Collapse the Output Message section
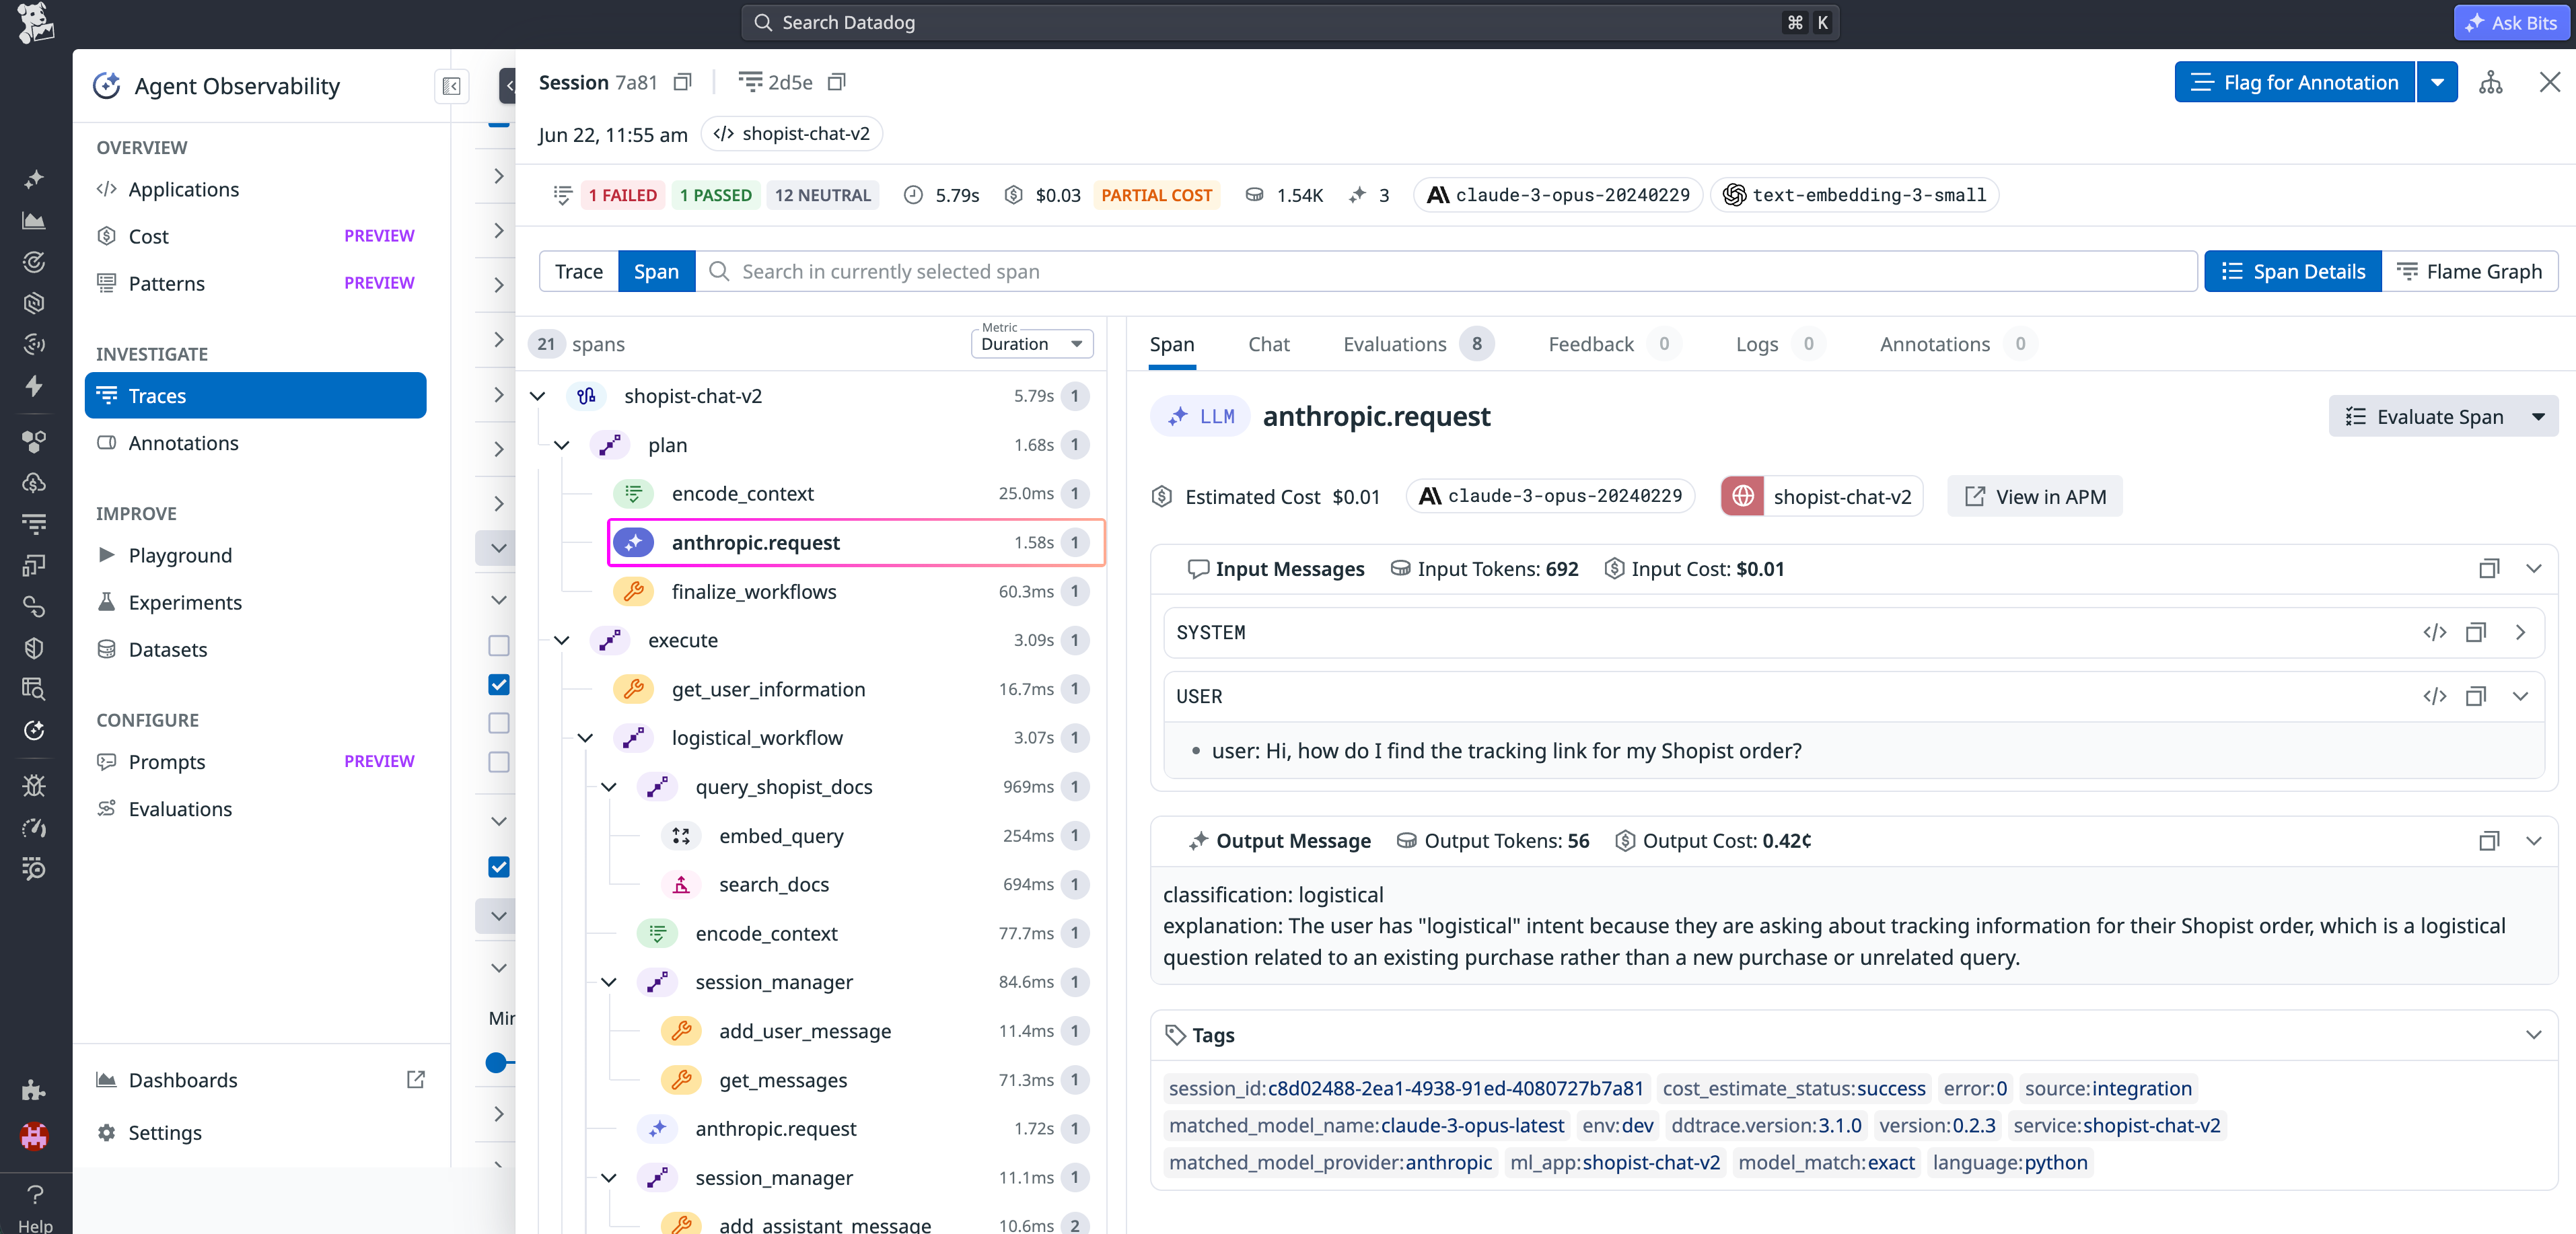 (x=2533, y=841)
